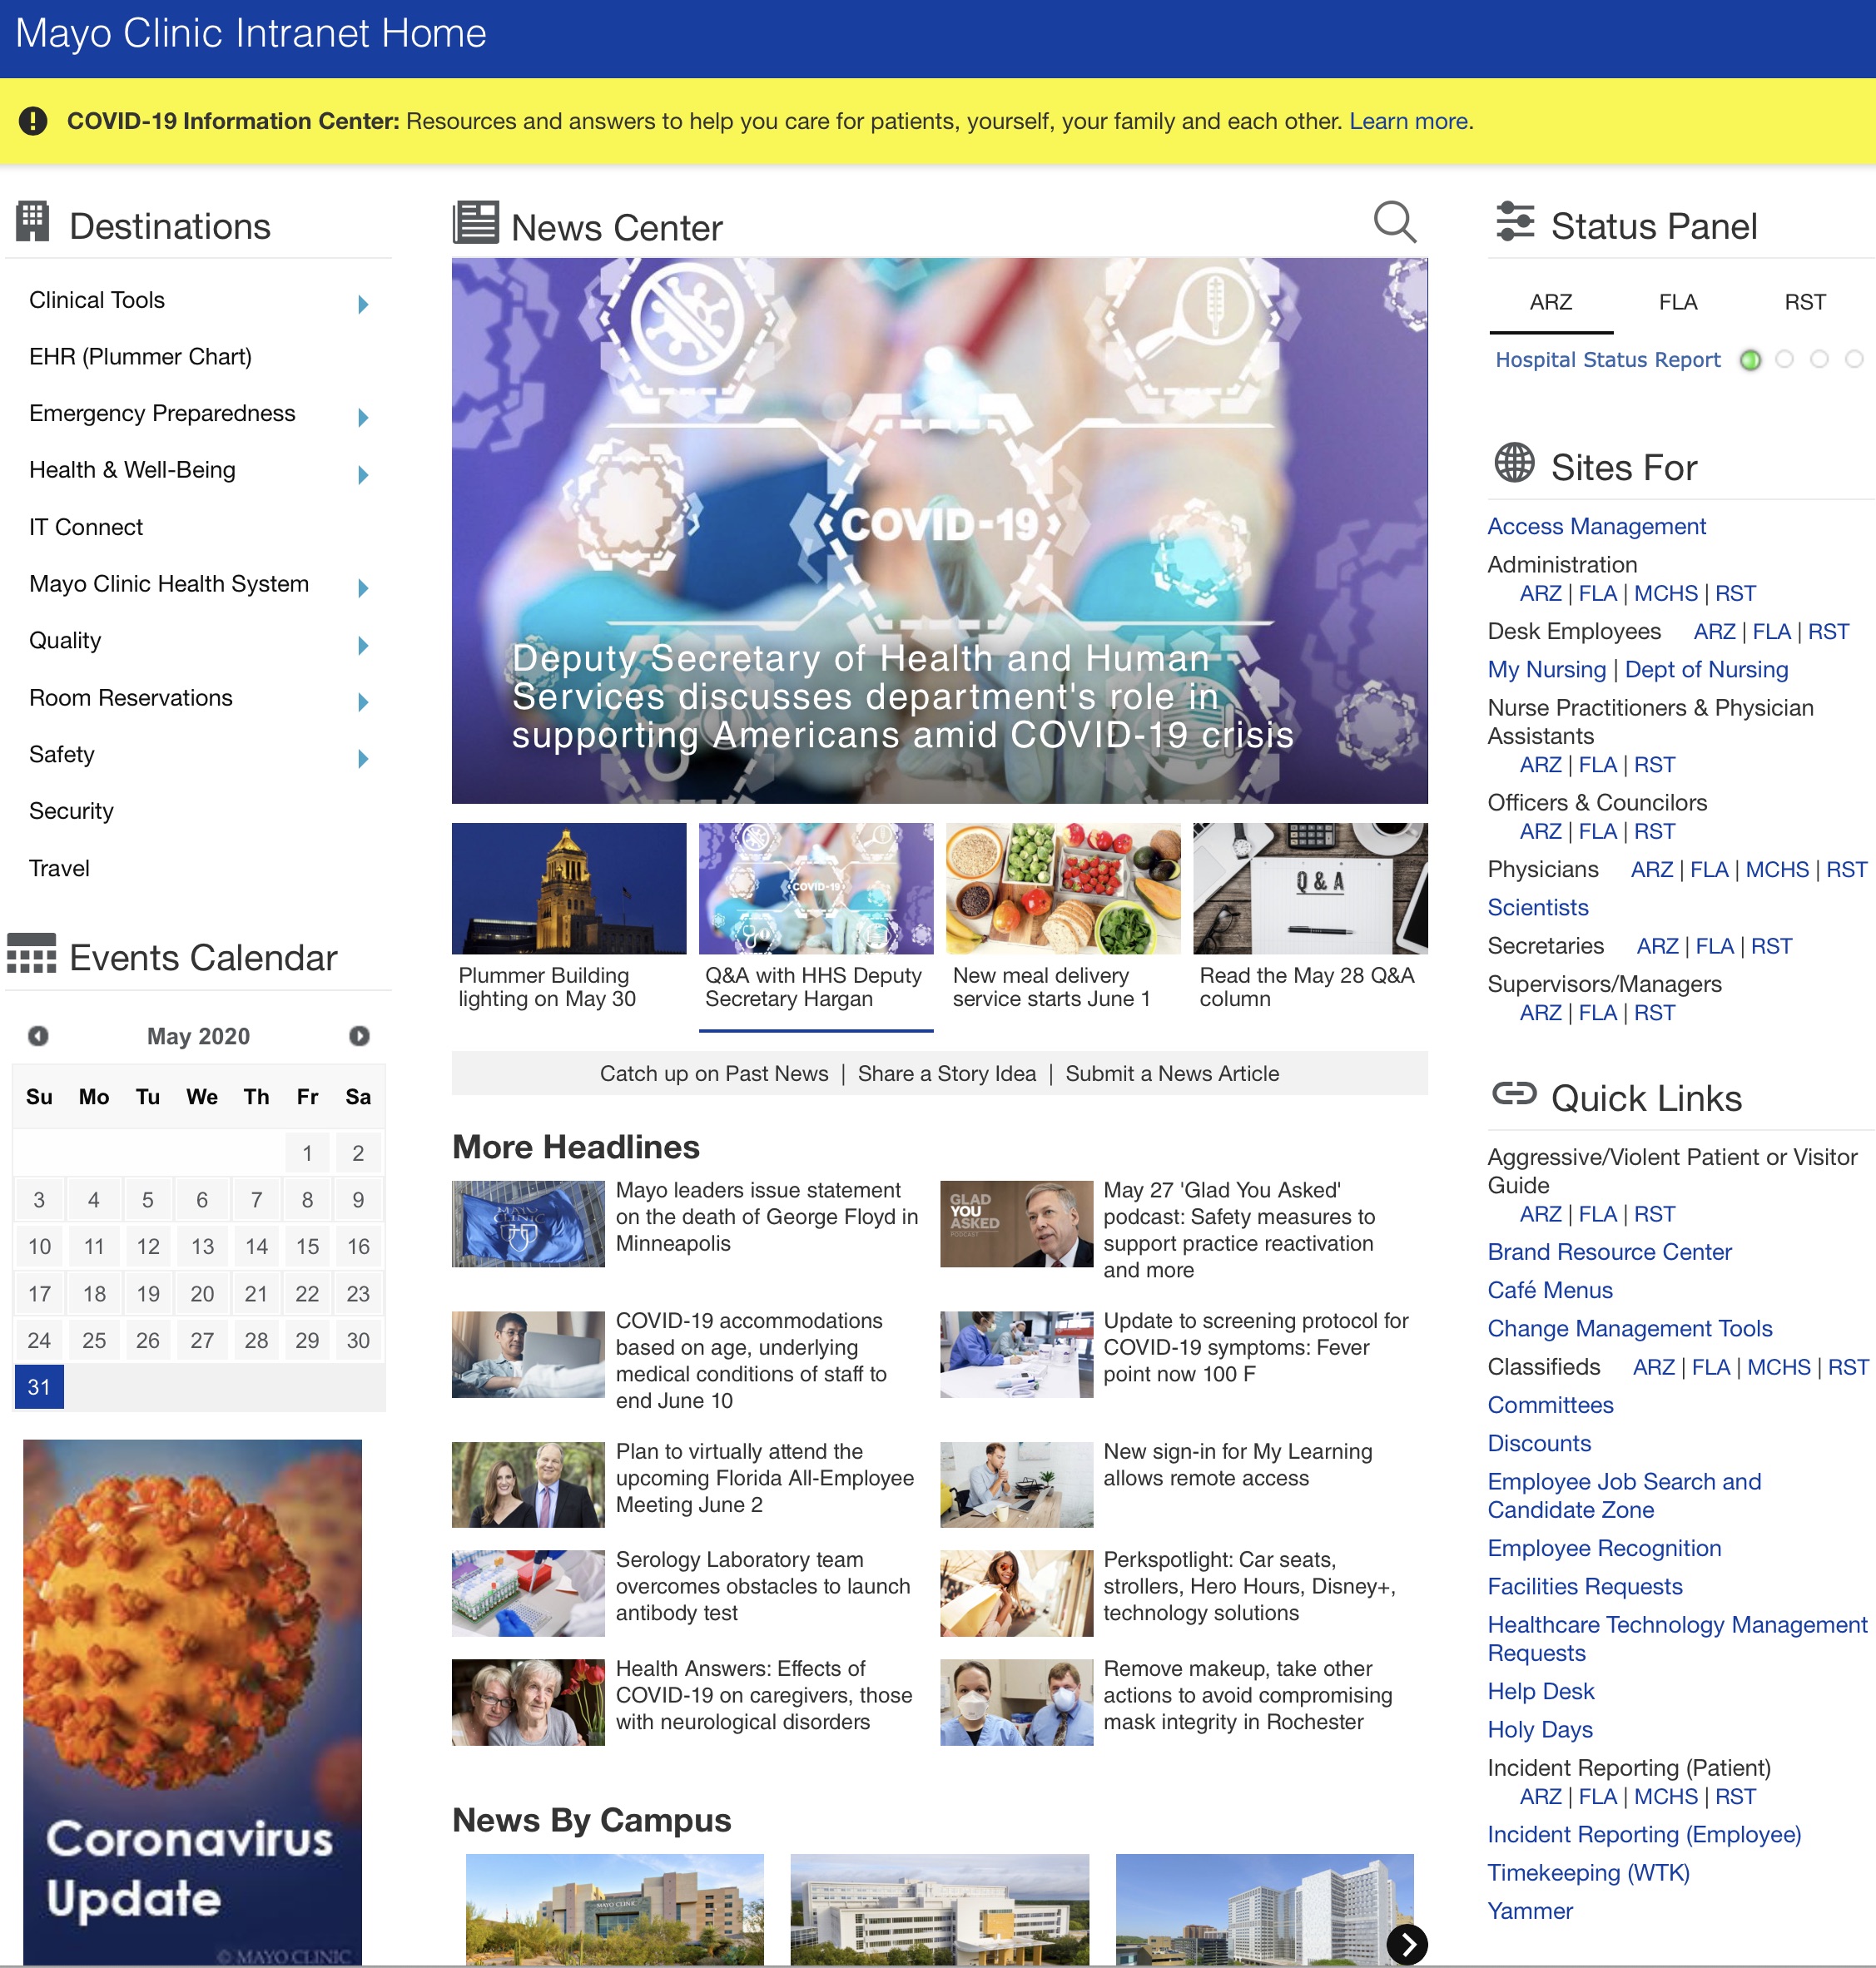Open the featured COVID-19 hero story image

pyautogui.click(x=939, y=530)
